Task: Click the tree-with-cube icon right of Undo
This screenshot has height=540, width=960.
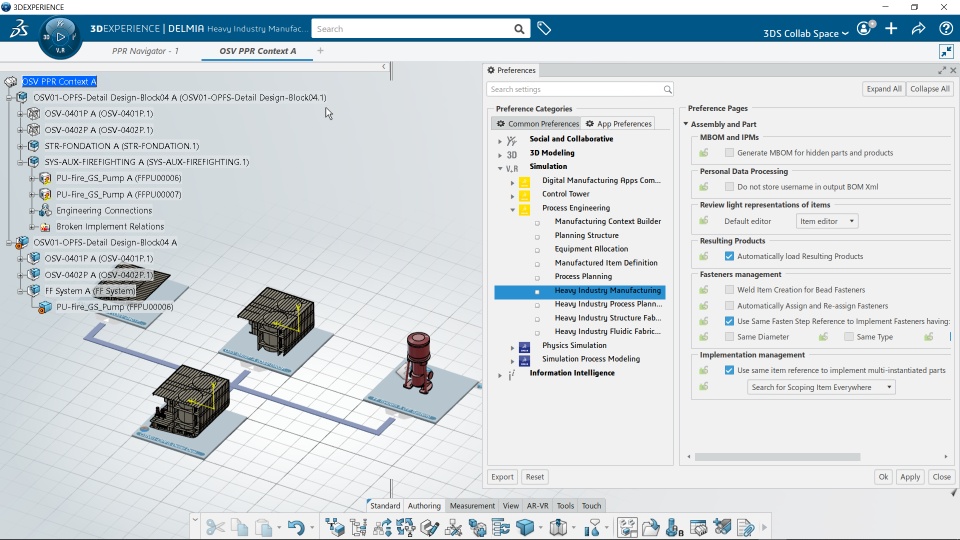Action: [x=335, y=527]
